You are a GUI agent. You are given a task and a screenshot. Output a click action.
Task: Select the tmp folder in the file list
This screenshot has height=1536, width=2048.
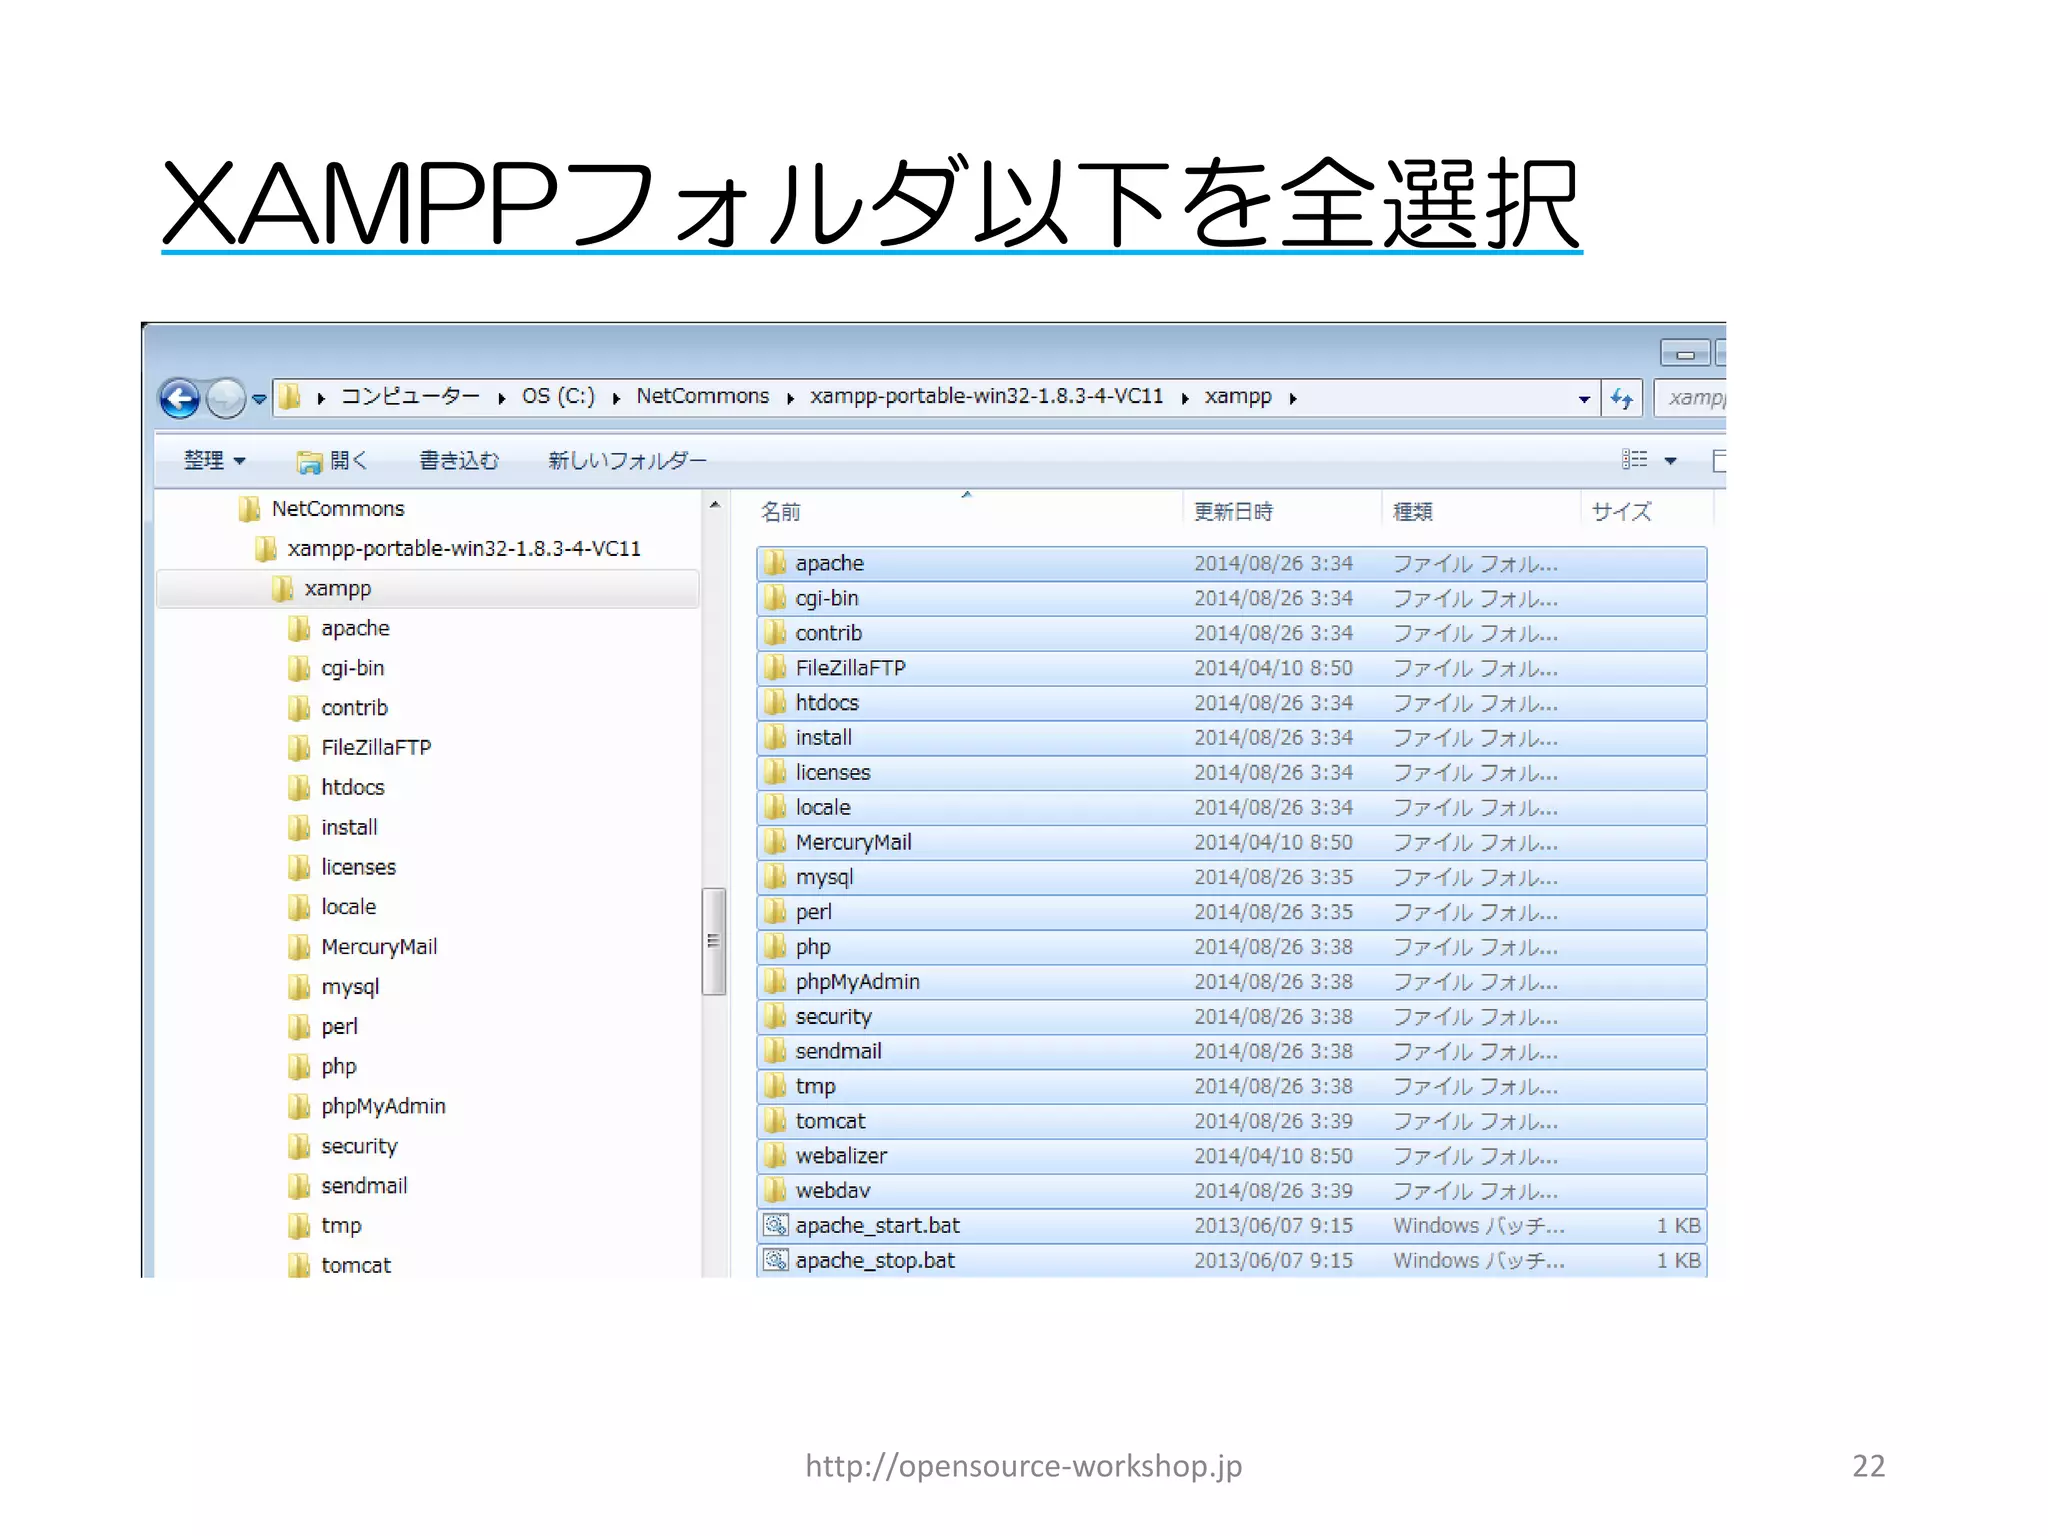pyautogui.click(x=1231, y=1087)
